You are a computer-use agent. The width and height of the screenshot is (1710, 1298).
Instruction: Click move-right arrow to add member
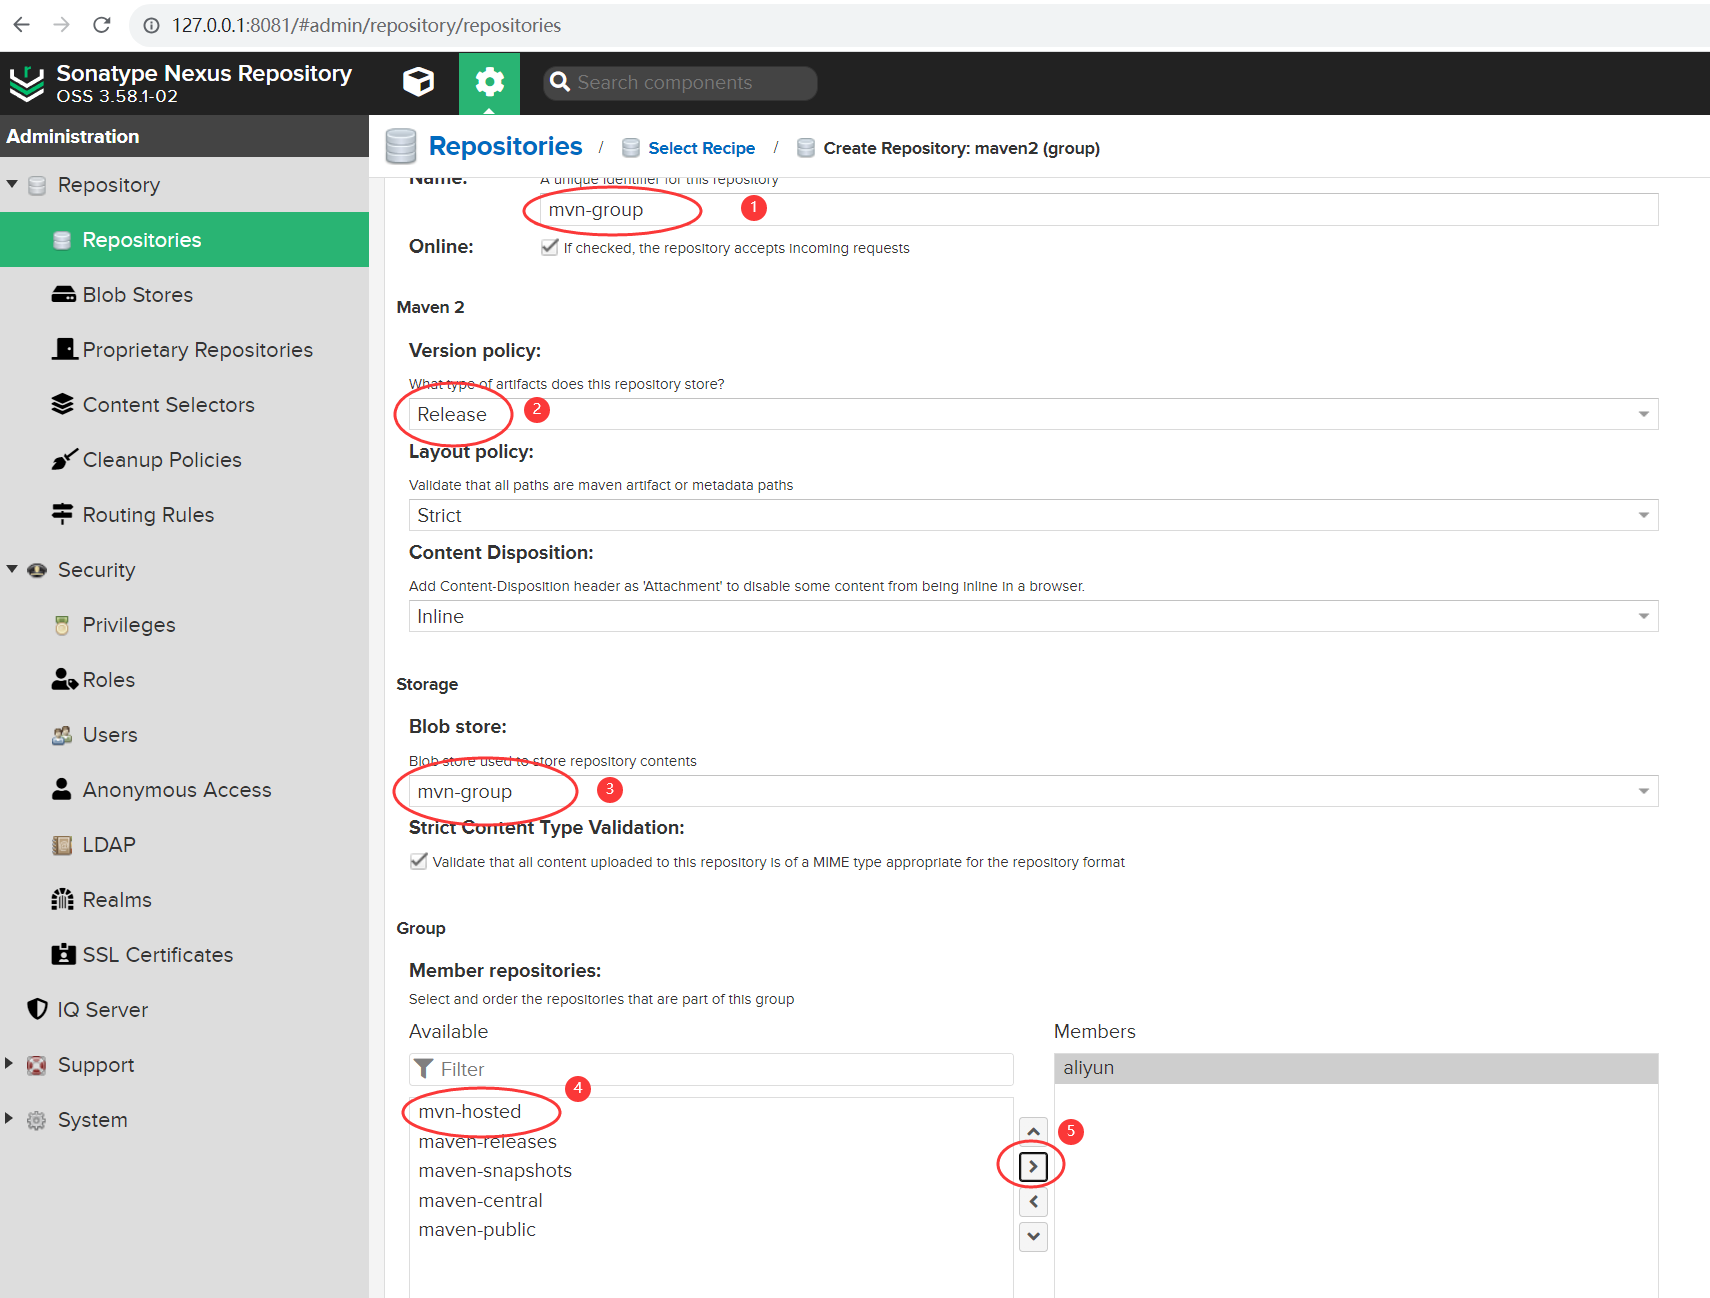point(1033,1166)
